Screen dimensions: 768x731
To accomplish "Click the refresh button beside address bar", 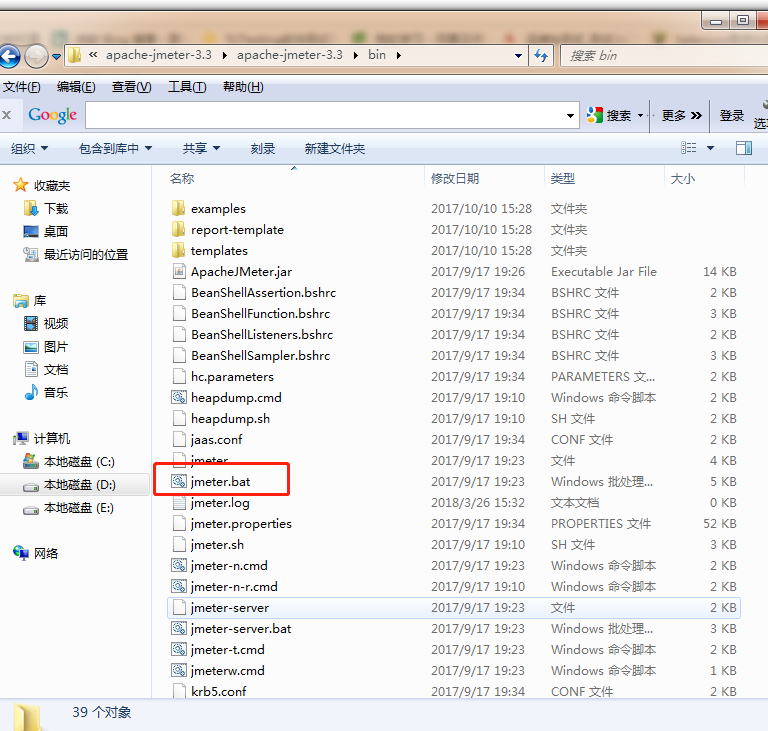I will (x=541, y=55).
